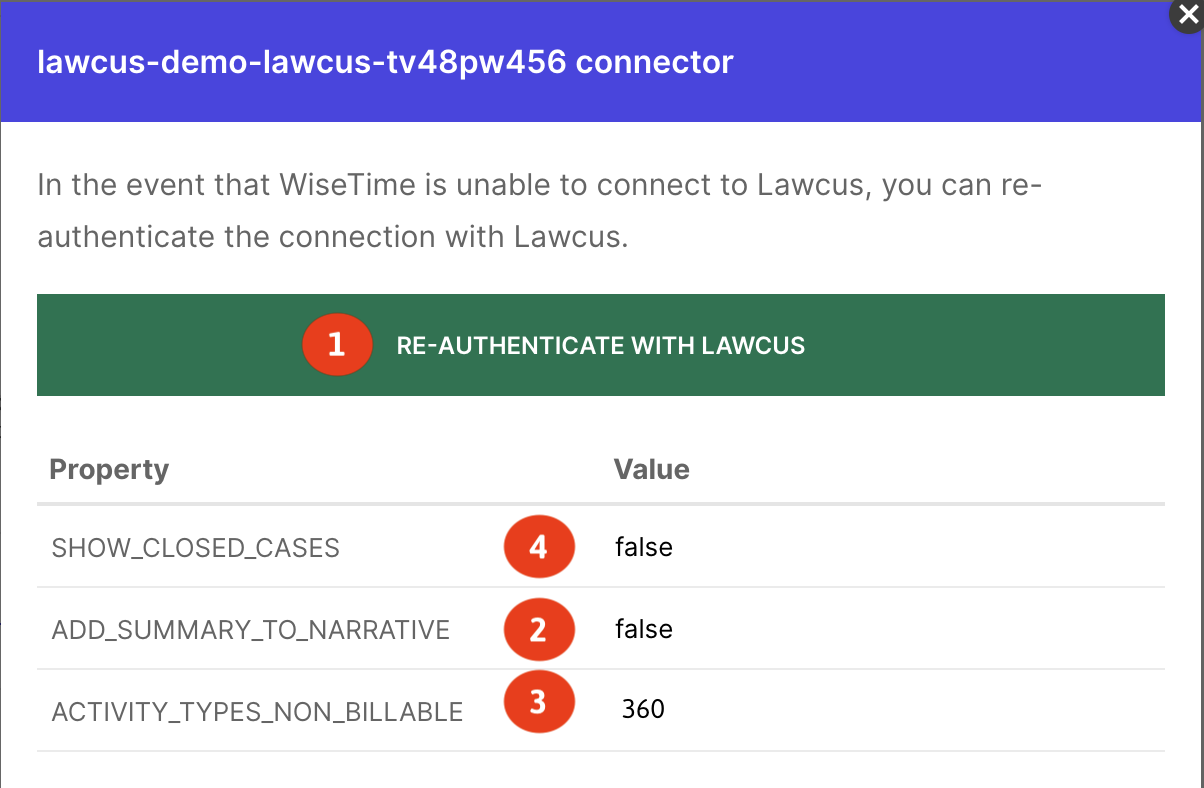This screenshot has height=788, width=1204.
Task: Select the SHOW_CLOSED_CASES property name
Action: click(196, 548)
